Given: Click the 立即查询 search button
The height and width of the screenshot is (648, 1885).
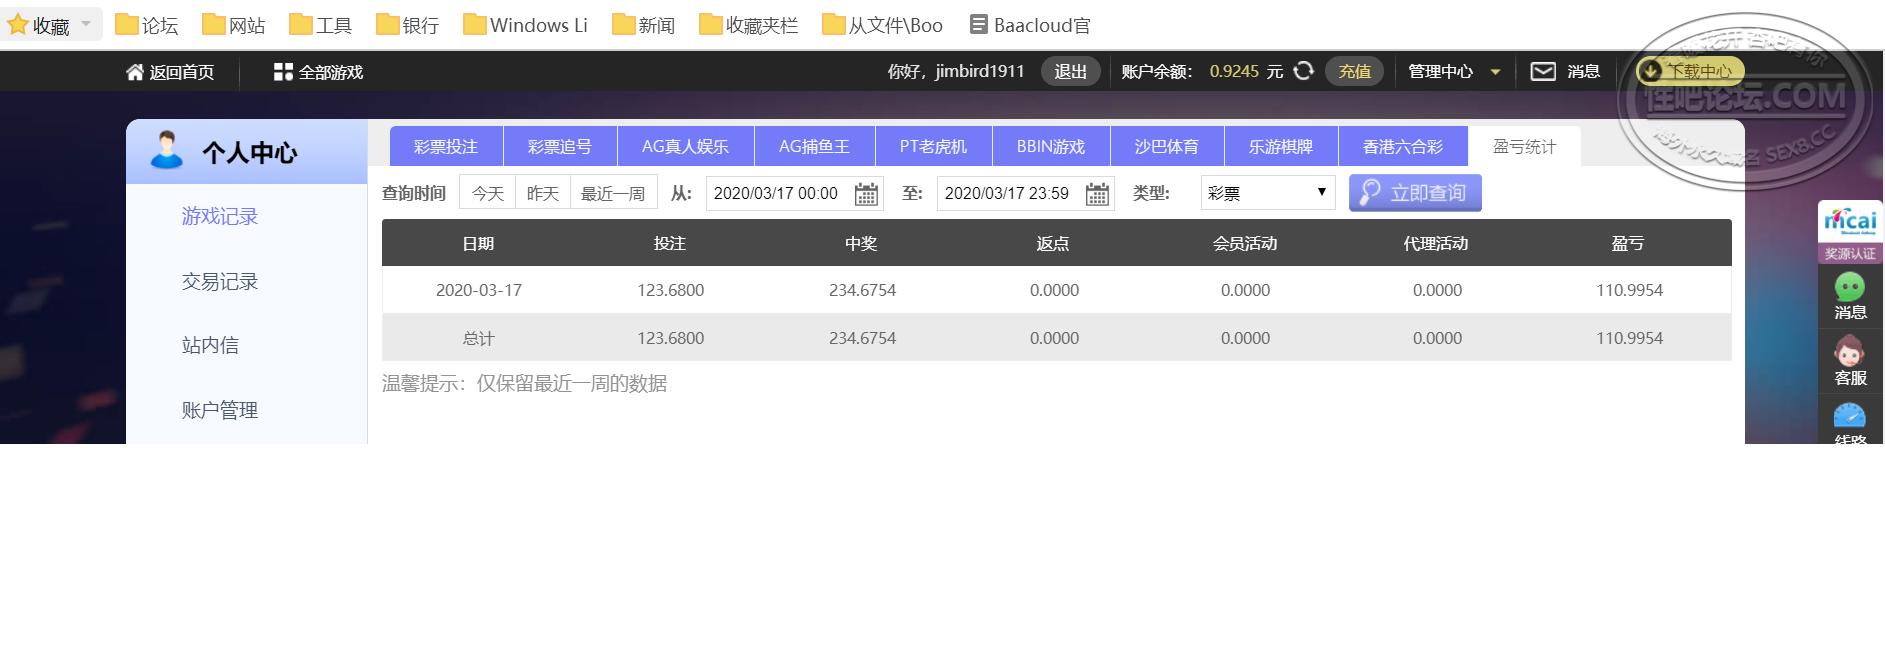Looking at the screenshot, I should tap(1414, 193).
